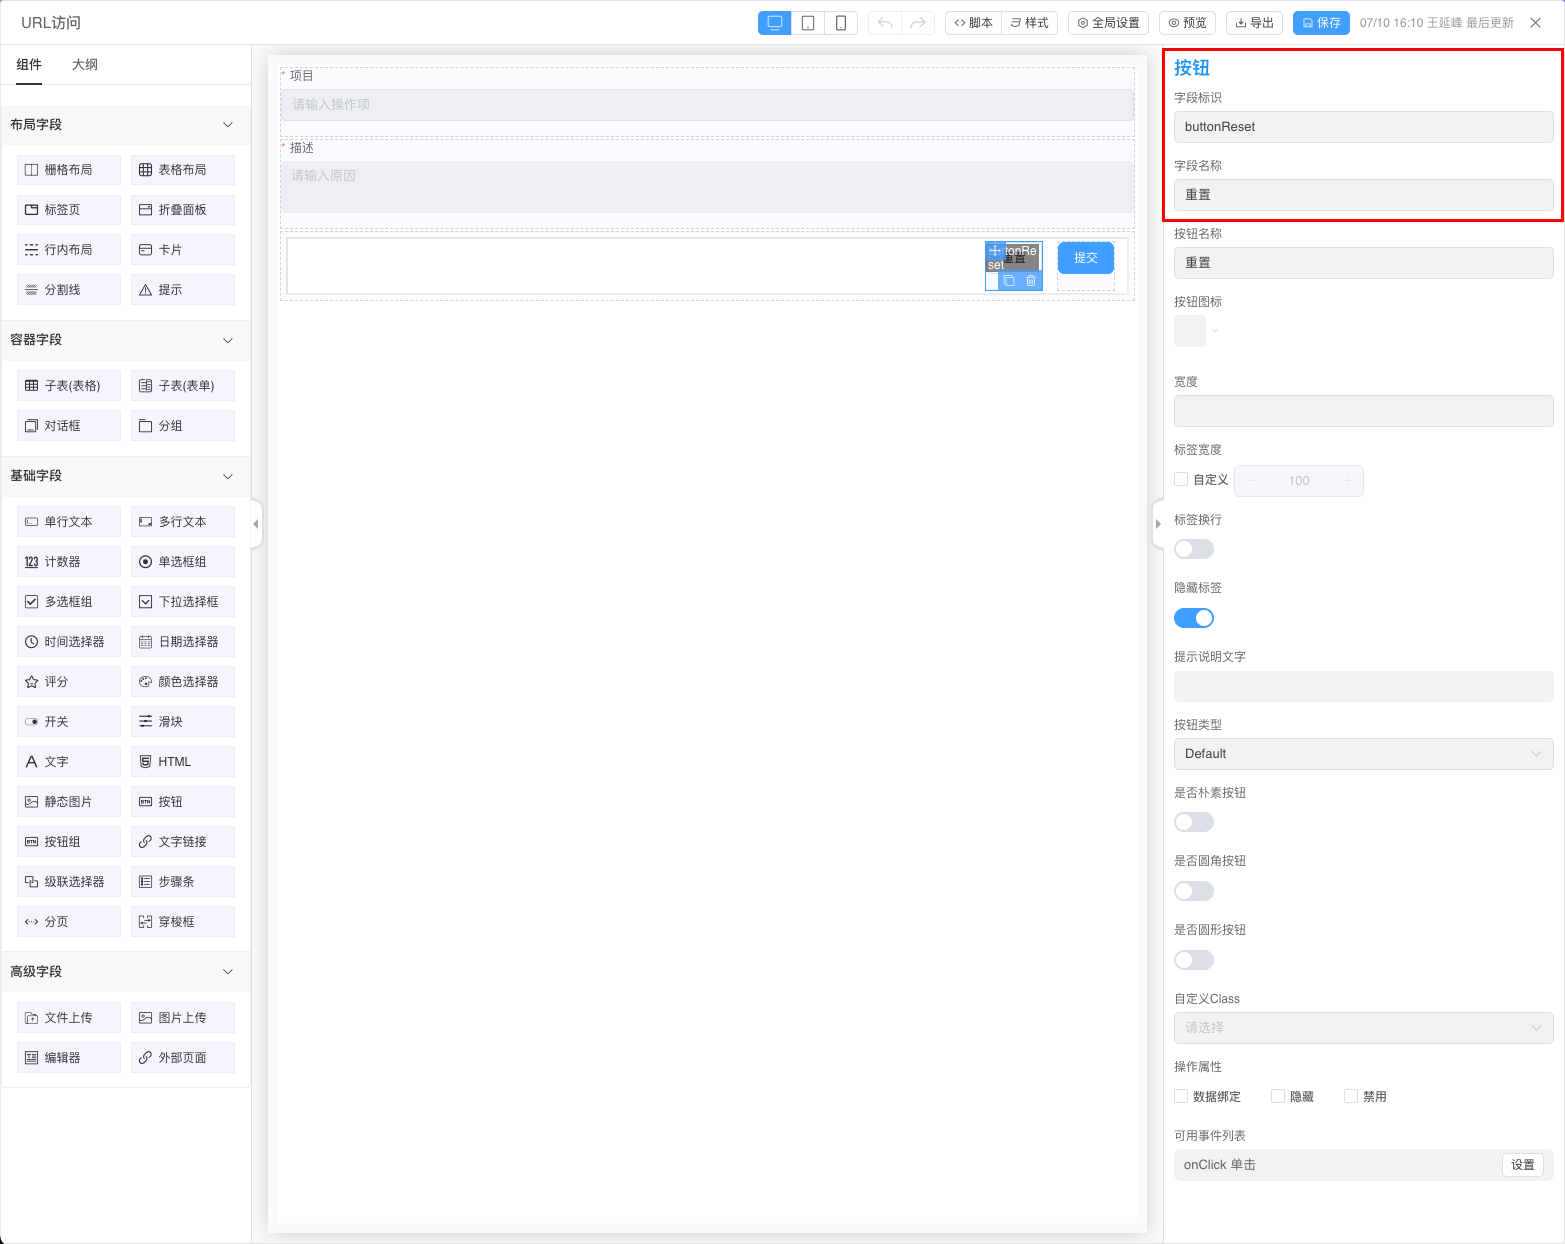Switch to the 大纲 tab
Image resolution: width=1565 pixels, height=1244 pixels.
click(x=85, y=65)
